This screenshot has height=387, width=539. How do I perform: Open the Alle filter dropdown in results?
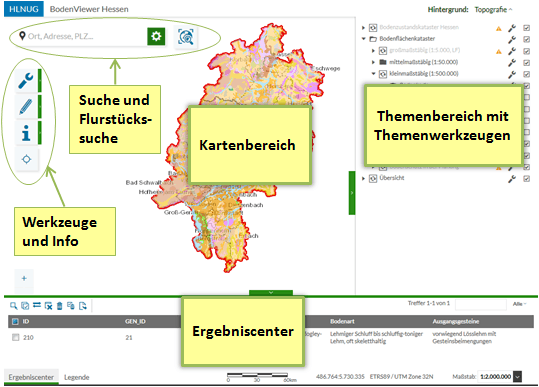click(x=519, y=304)
